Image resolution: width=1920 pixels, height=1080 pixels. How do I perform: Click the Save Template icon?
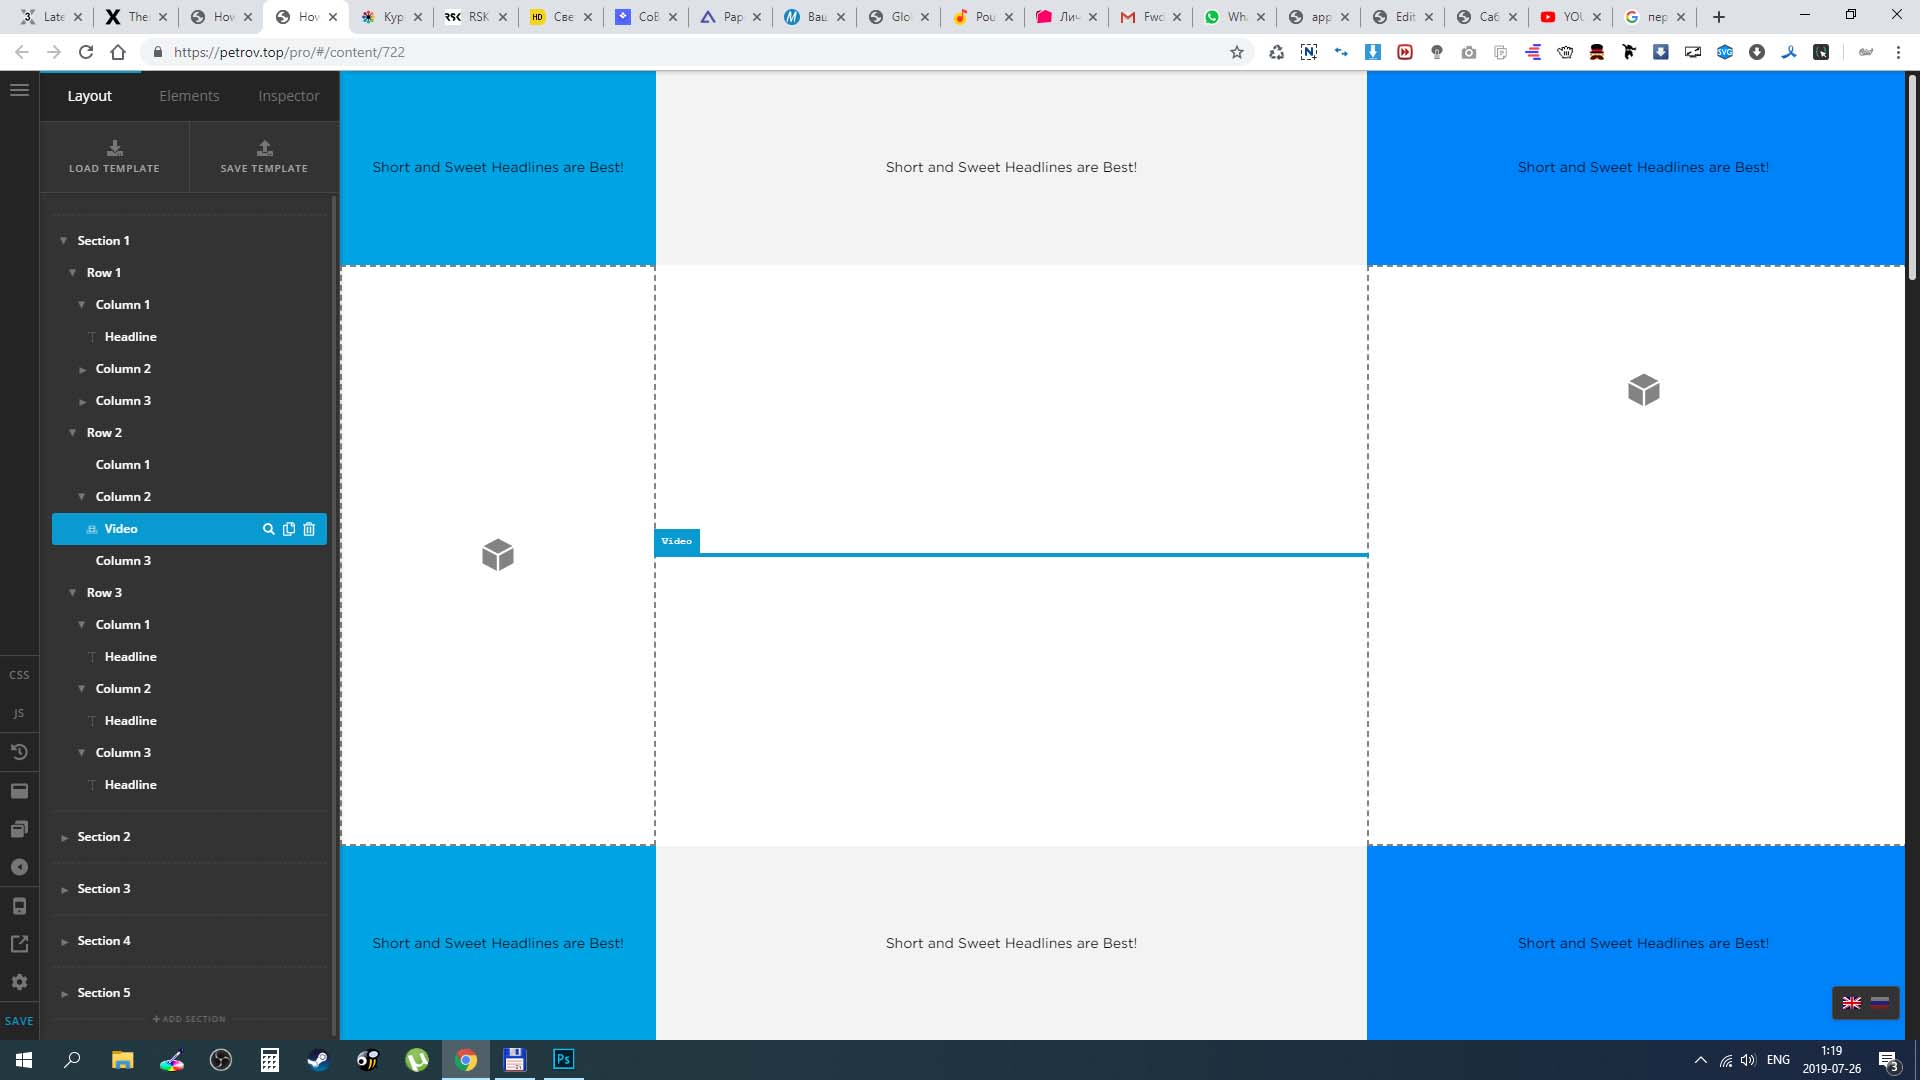(264, 148)
